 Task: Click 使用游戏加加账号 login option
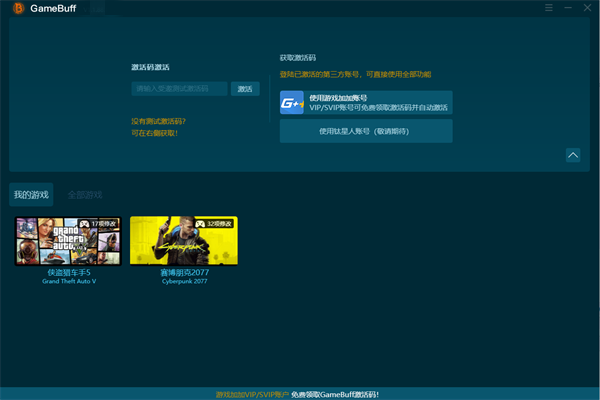coord(366,102)
